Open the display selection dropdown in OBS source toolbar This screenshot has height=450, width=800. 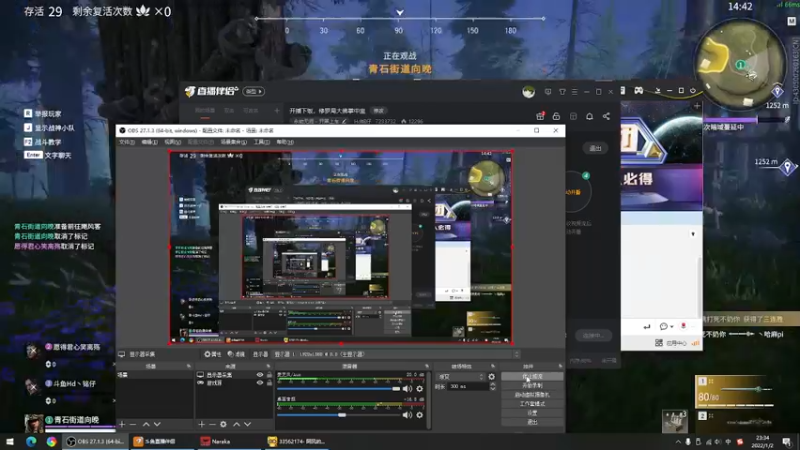tap(396, 354)
